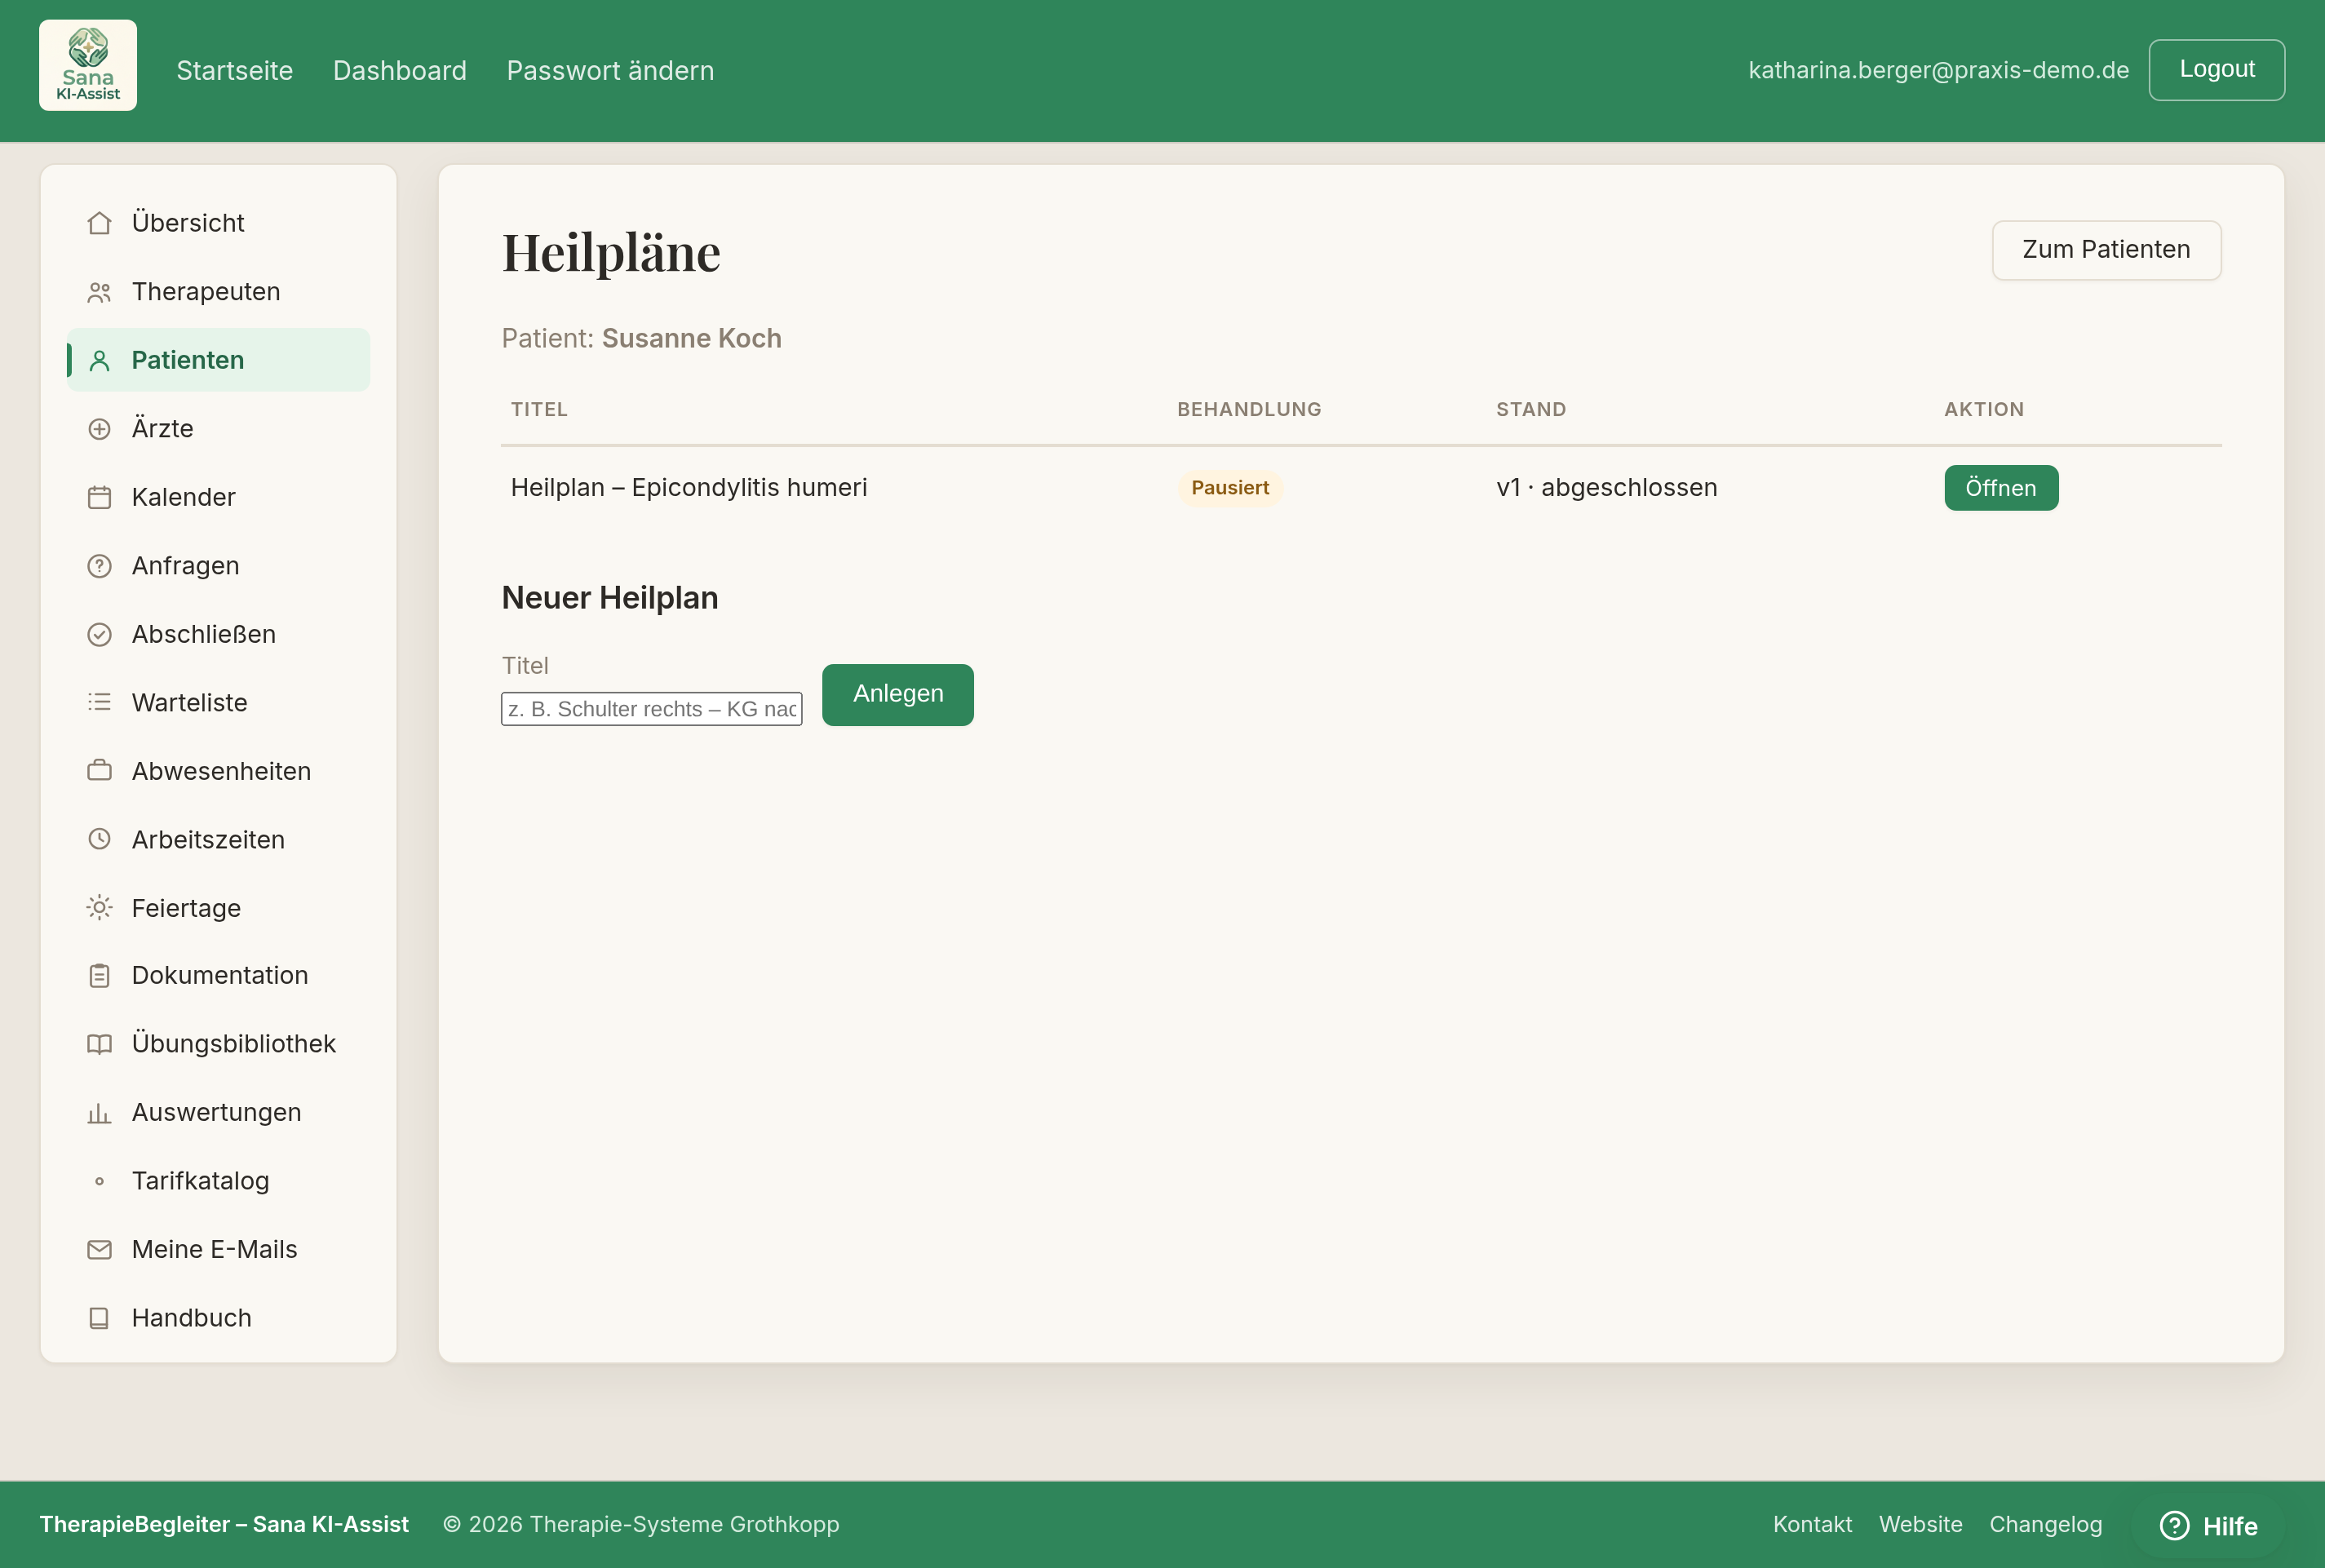Image resolution: width=2325 pixels, height=1568 pixels.
Task: Click the v1 · abgeschlossen cell
Action: [1606, 488]
